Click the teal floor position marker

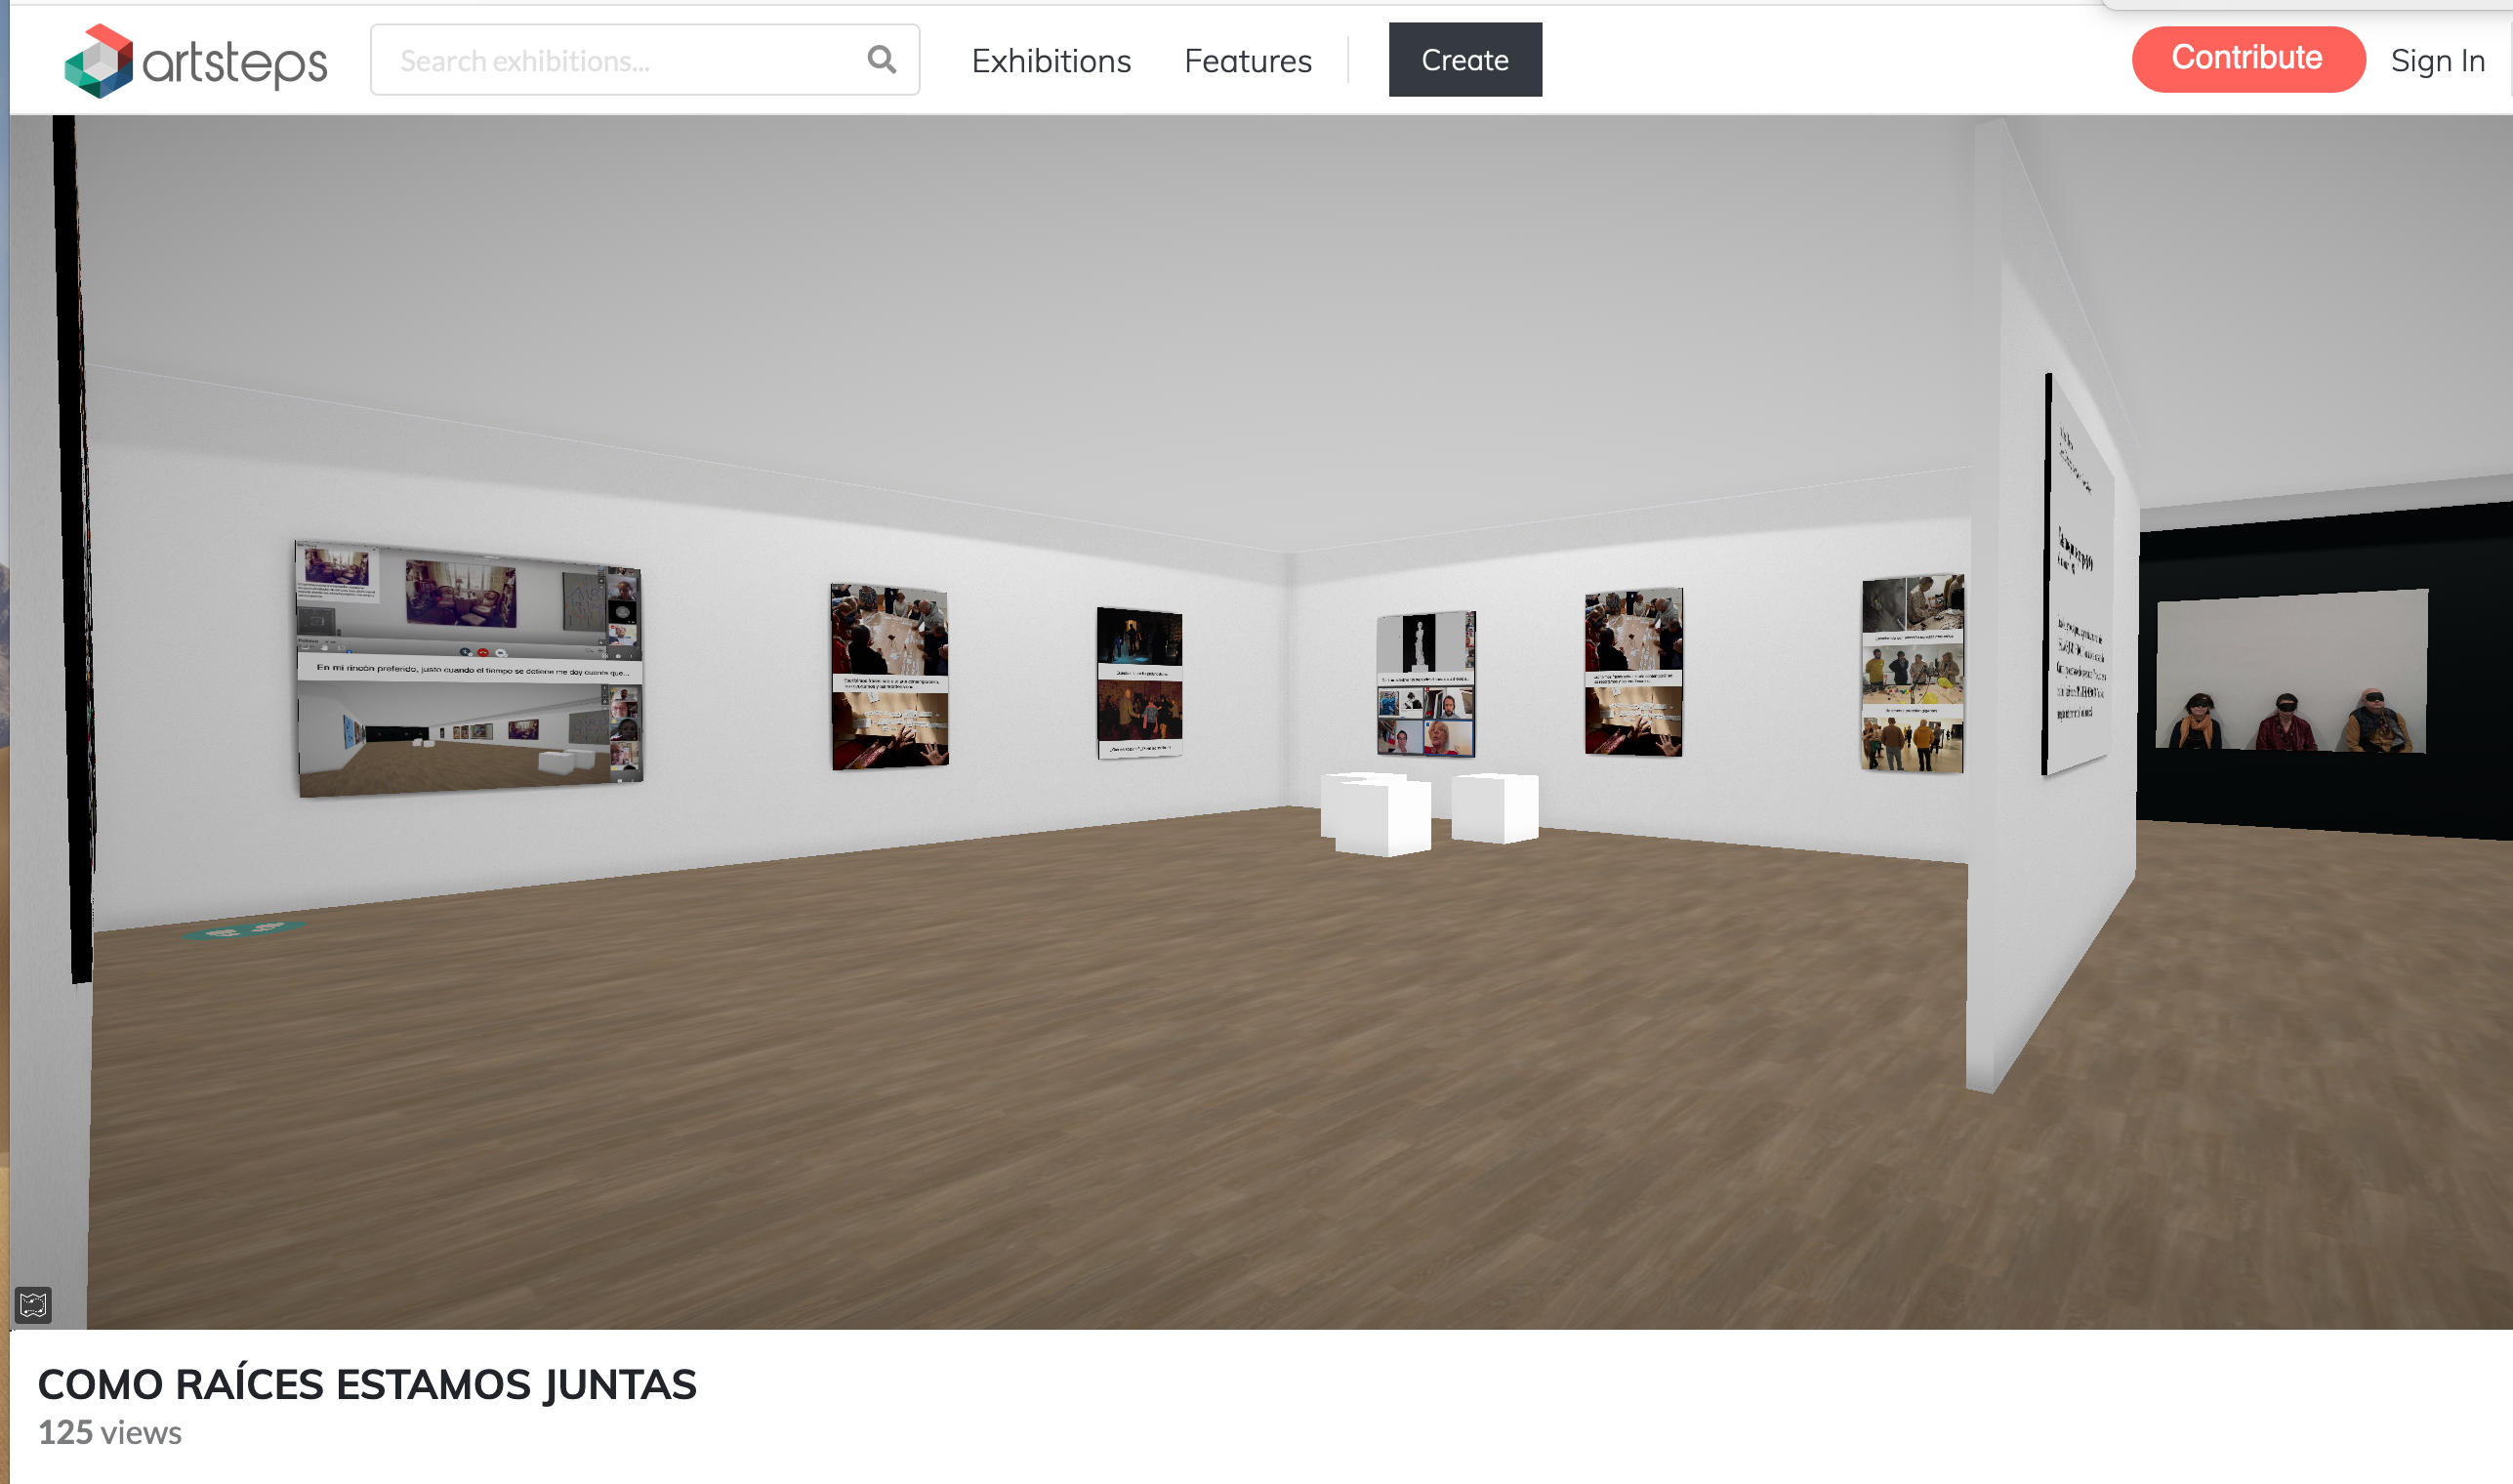[x=243, y=930]
